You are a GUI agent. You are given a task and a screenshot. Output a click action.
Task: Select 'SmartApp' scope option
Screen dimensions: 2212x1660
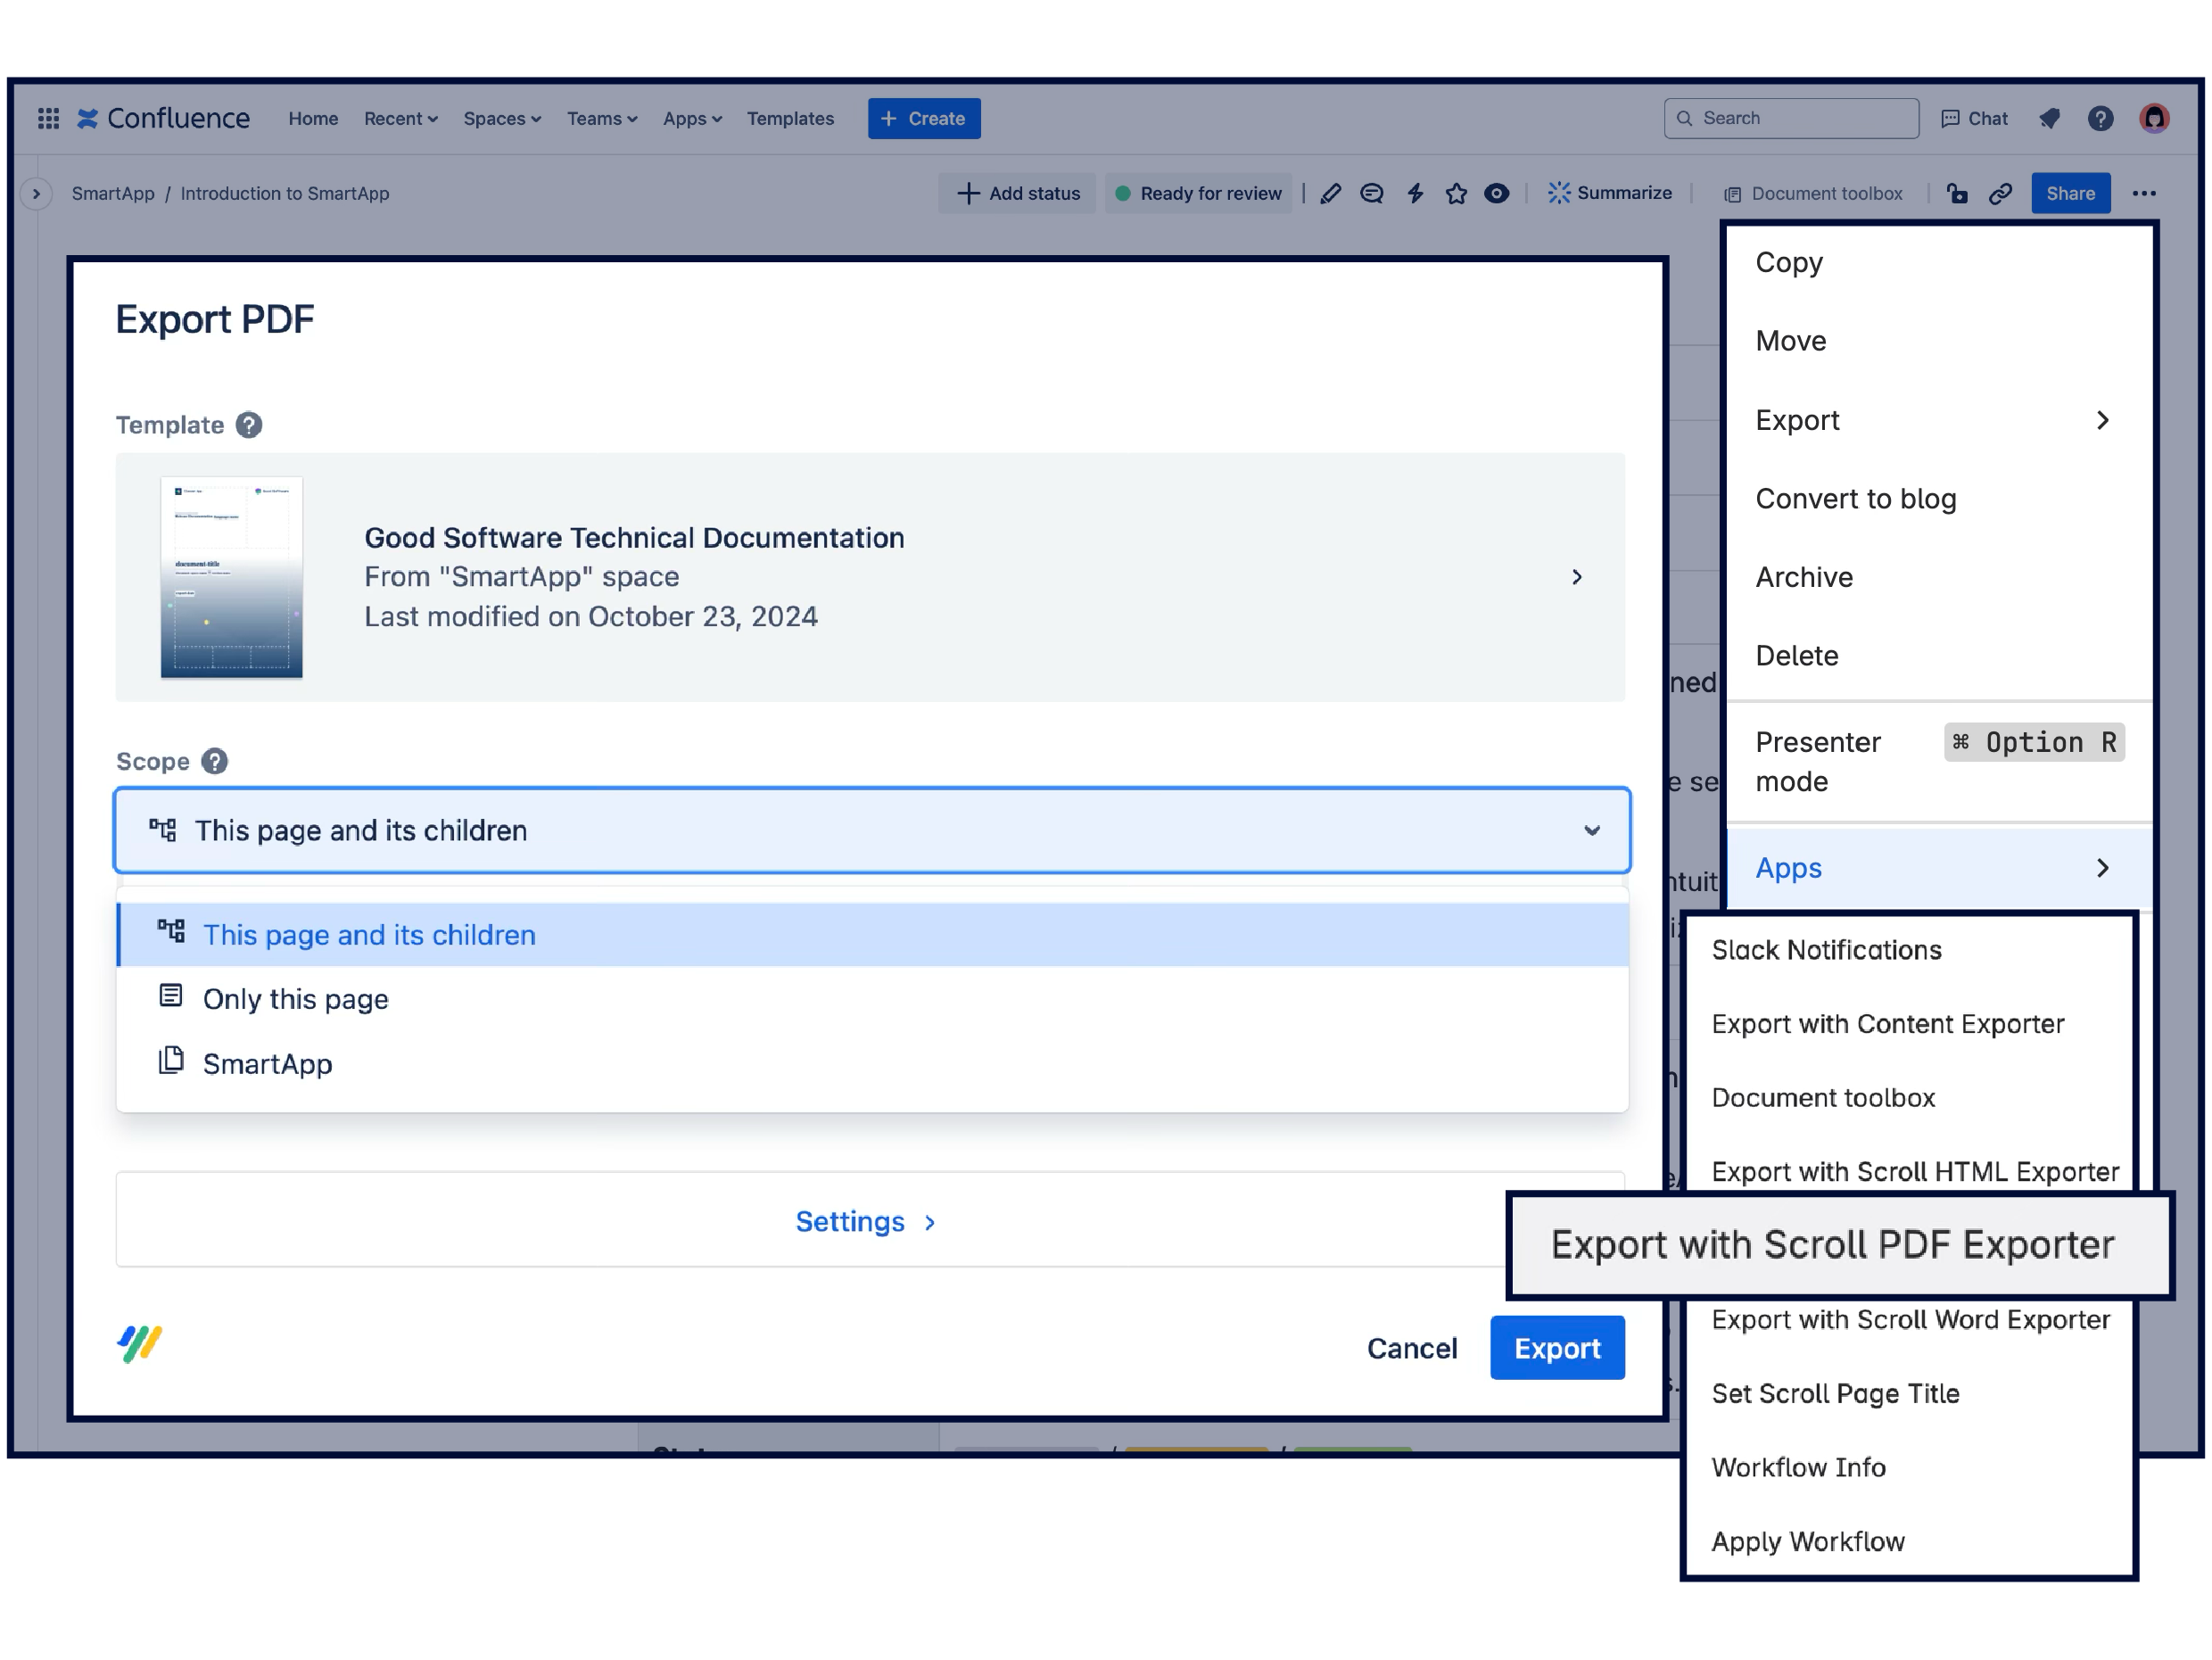[872, 1064]
